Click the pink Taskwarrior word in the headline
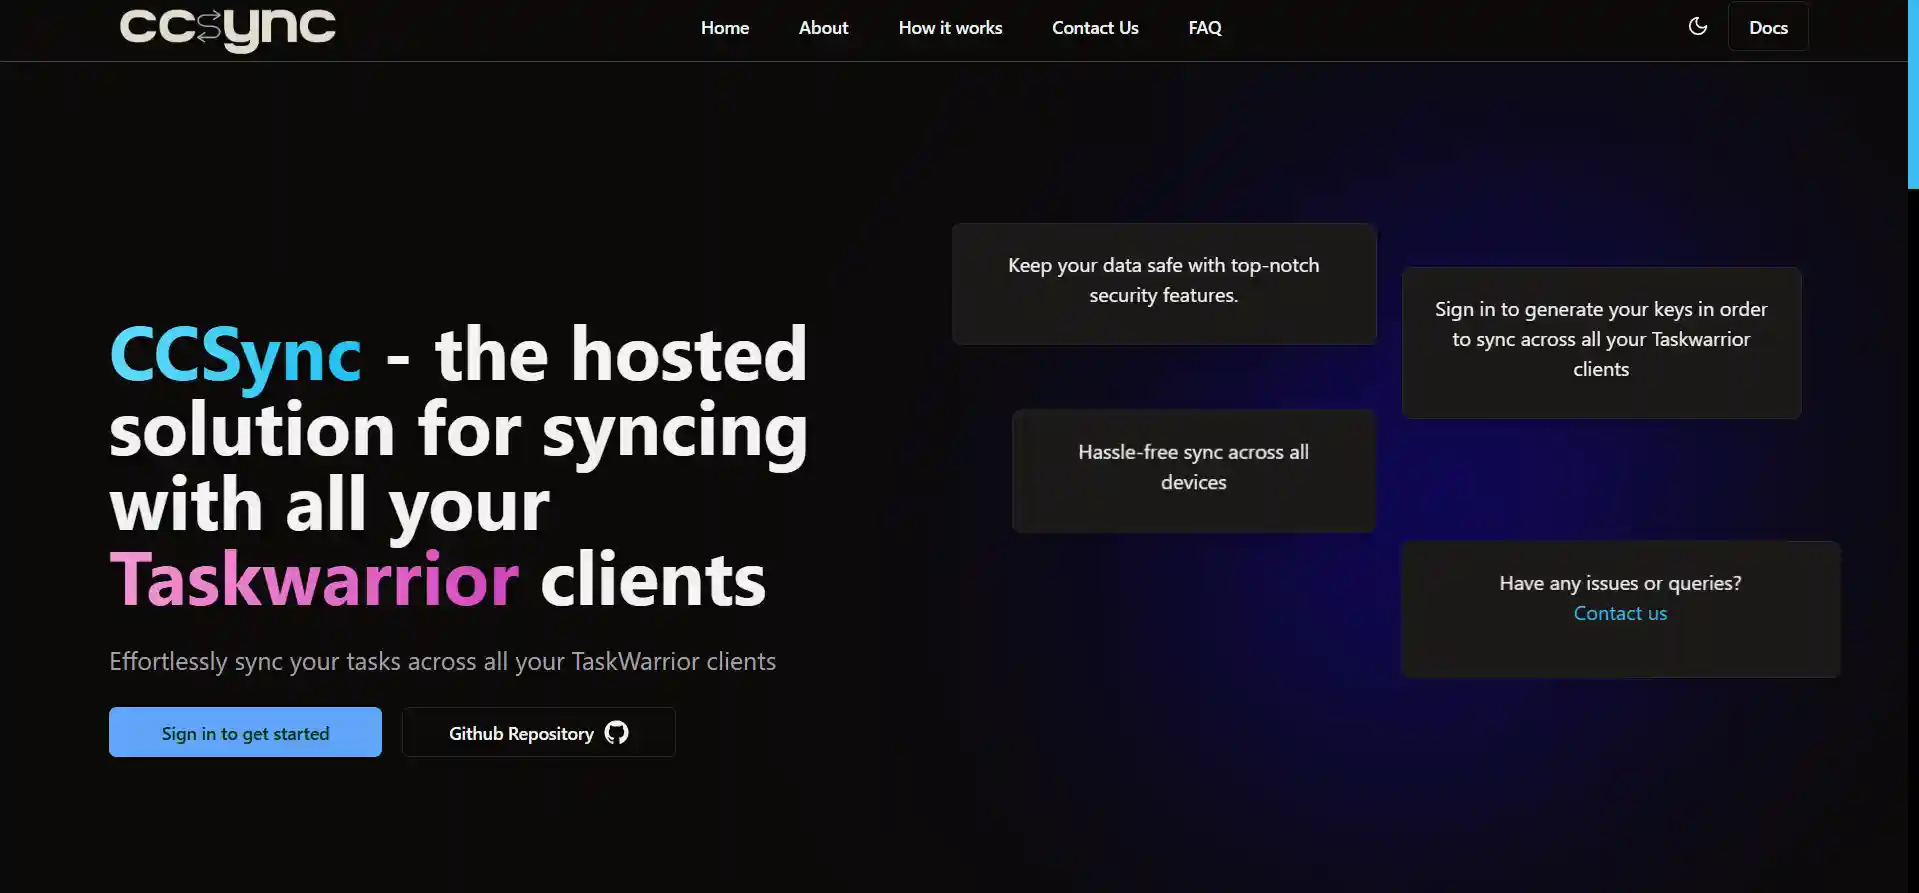The image size is (1919, 893). coord(314,579)
